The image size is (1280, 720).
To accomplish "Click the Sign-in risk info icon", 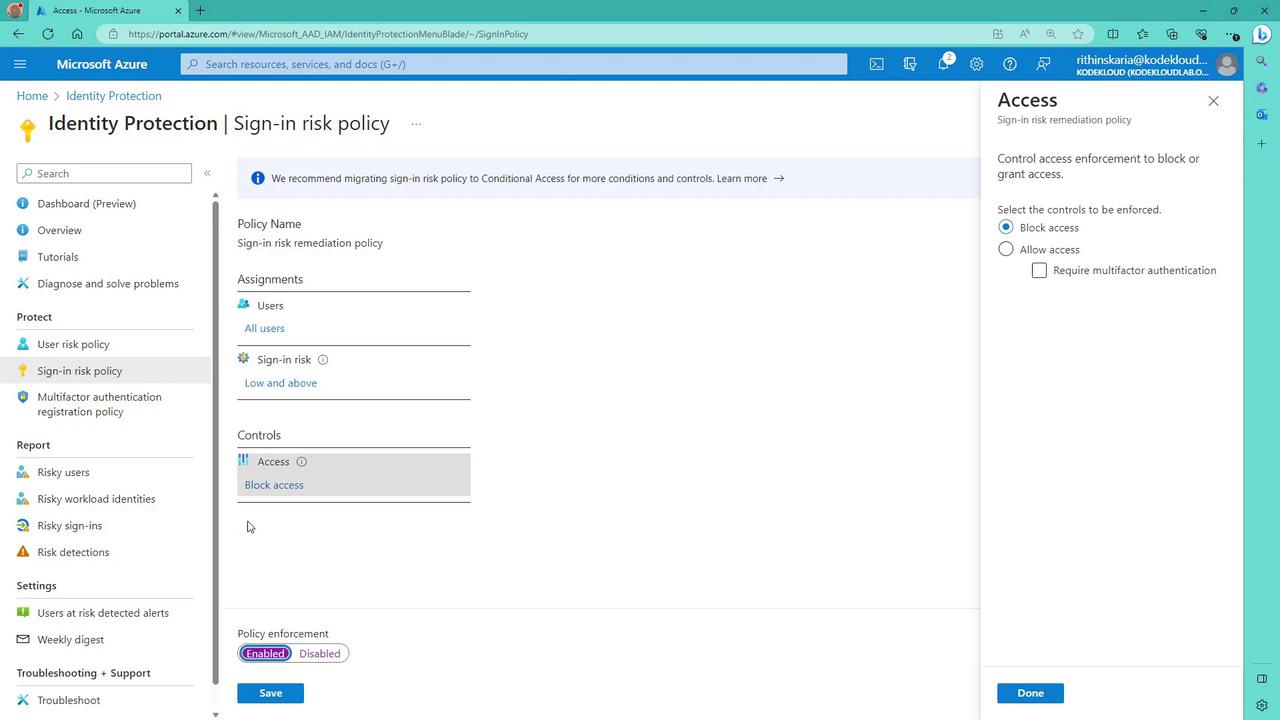I will pos(322,360).
